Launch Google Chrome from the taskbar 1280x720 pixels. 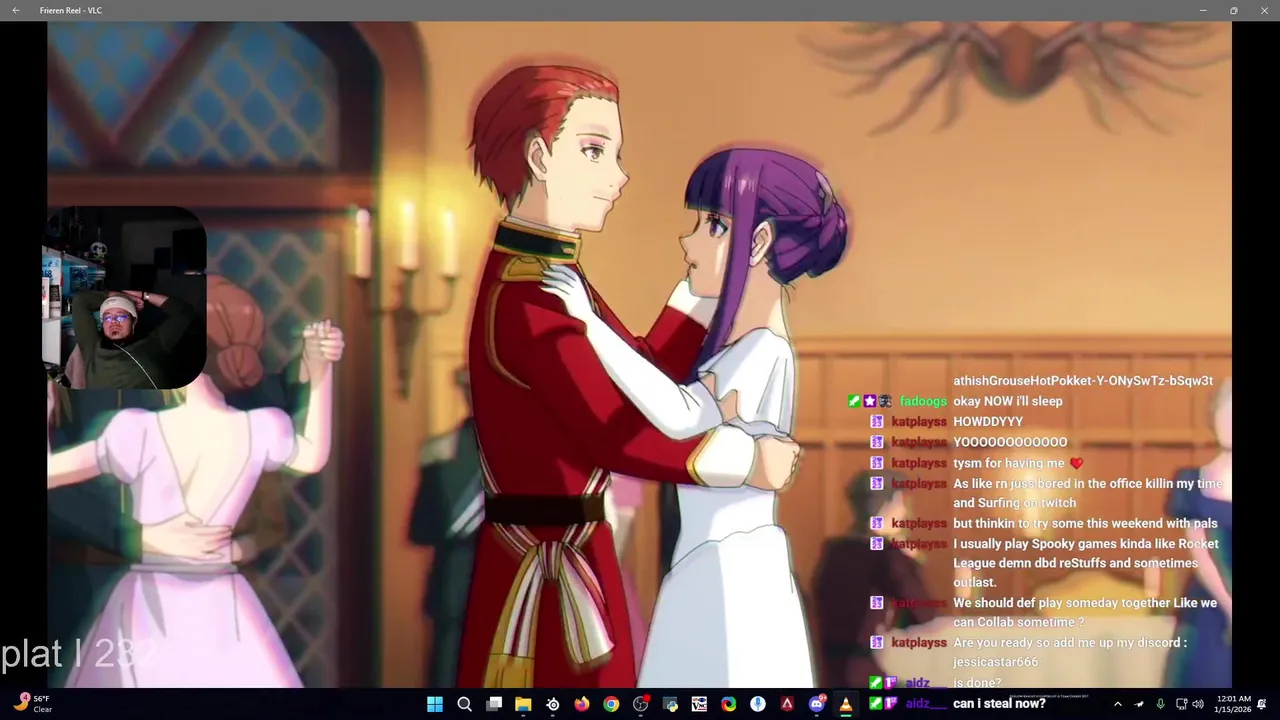(611, 704)
